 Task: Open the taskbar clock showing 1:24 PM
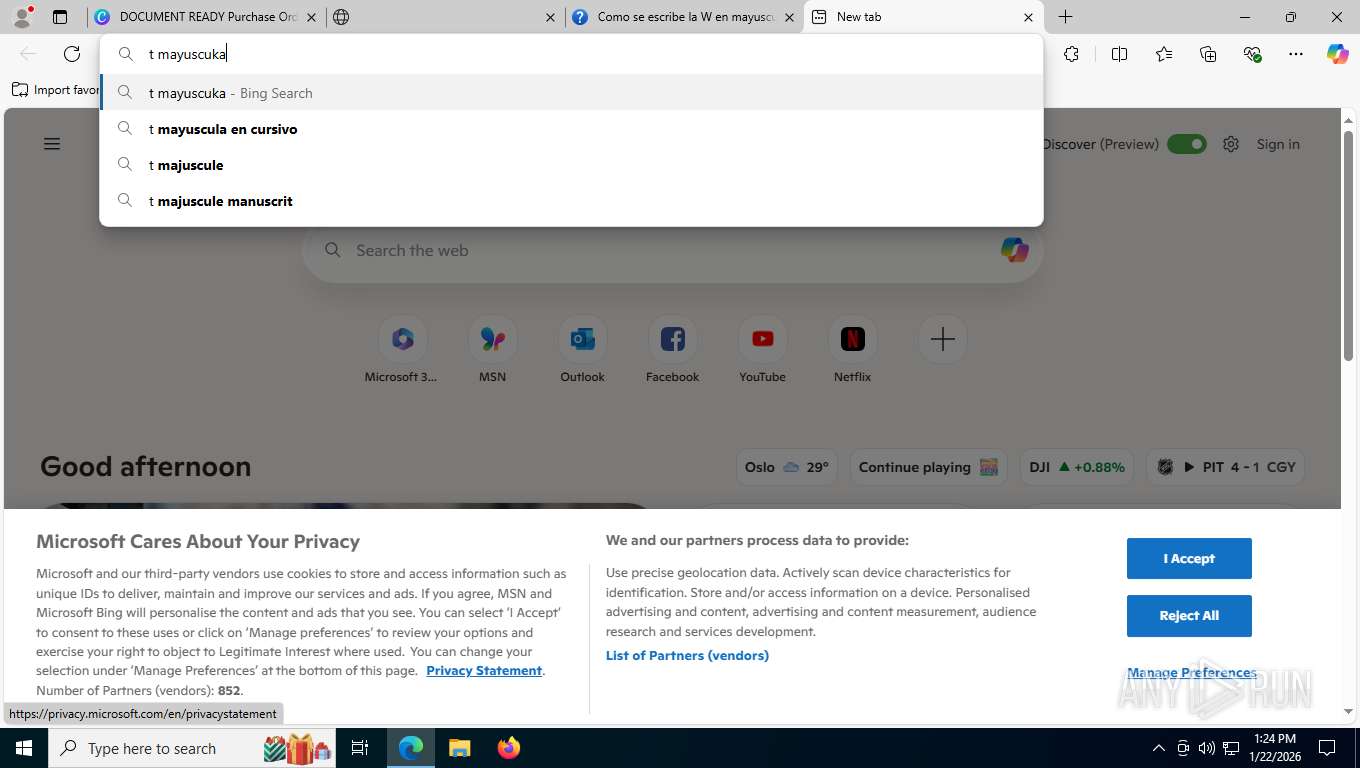[x=1275, y=748]
